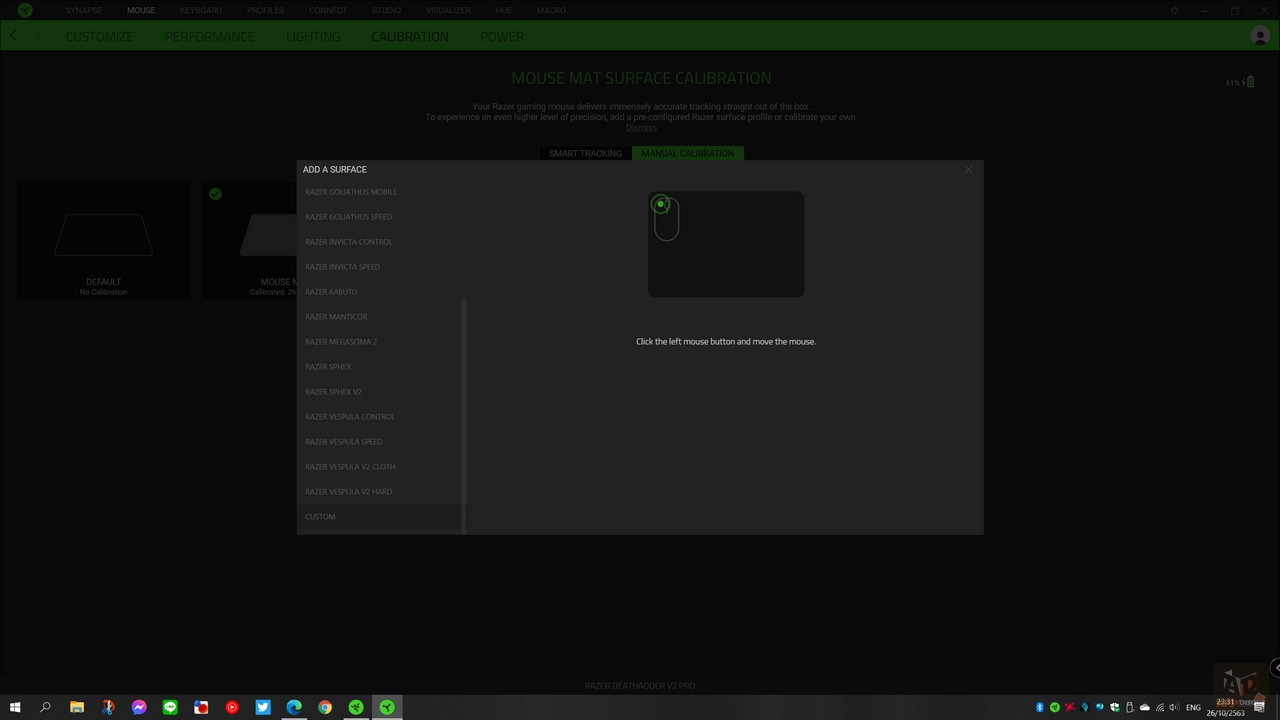
Task: Open the Synapse settings gear icon
Action: coord(1175,10)
